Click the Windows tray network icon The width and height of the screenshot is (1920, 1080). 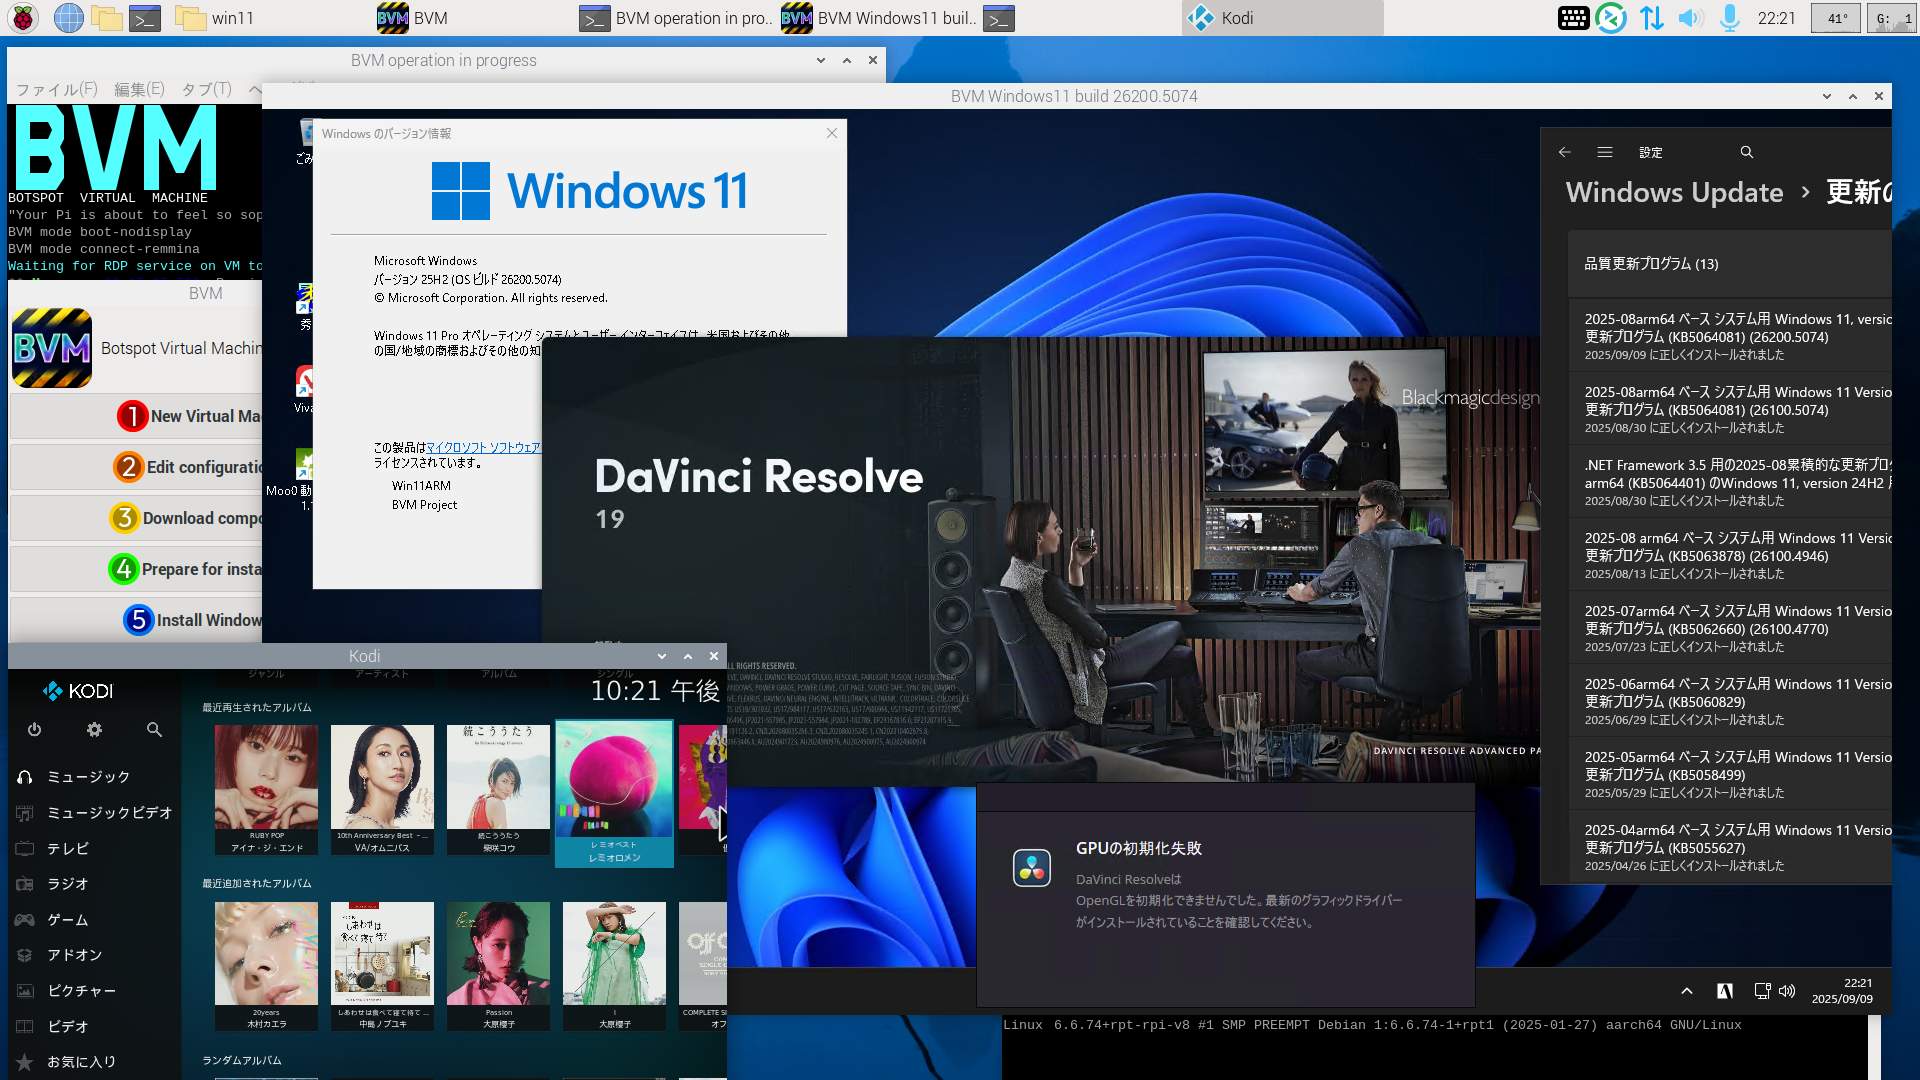coord(1762,991)
